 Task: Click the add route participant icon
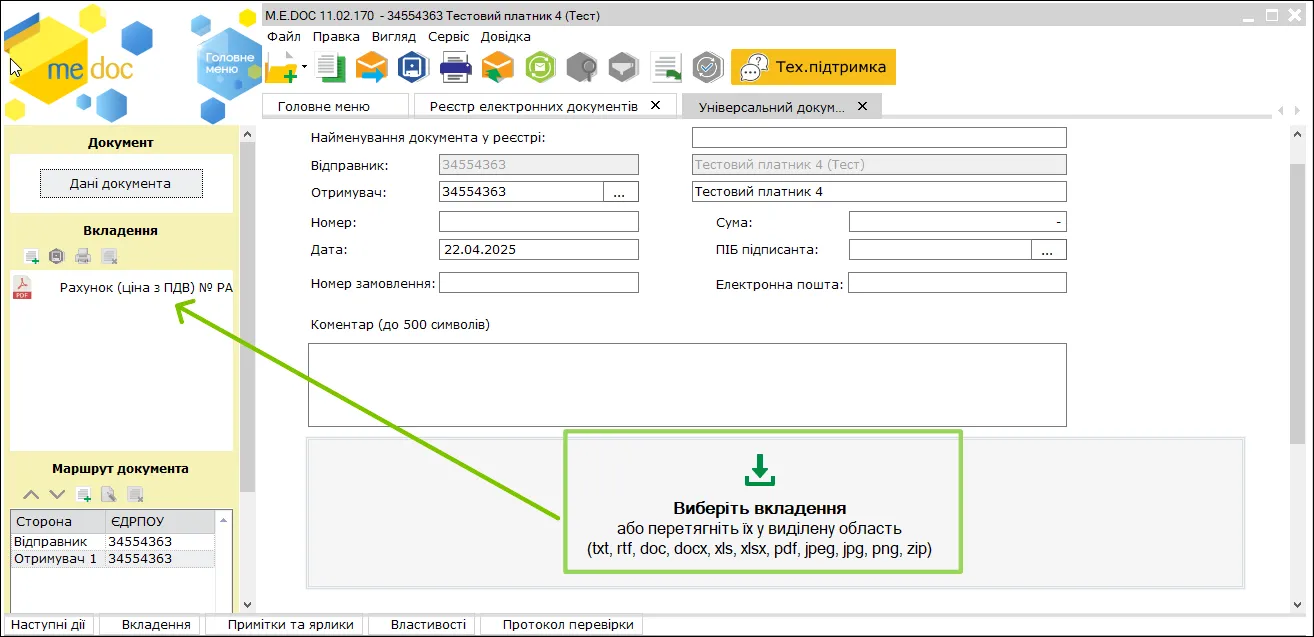tap(83, 494)
